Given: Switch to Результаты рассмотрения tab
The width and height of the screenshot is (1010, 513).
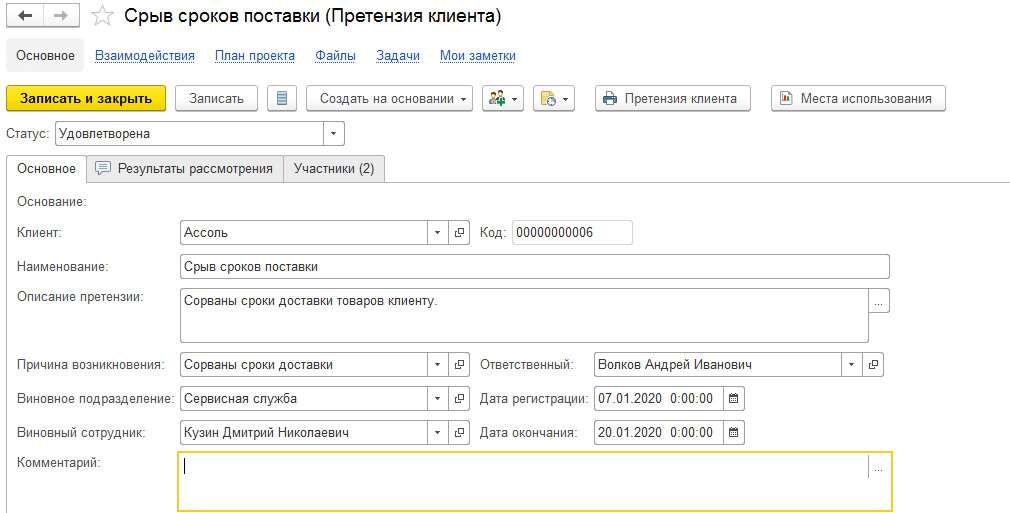Looking at the screenshot, I should (x=184, y=169).
